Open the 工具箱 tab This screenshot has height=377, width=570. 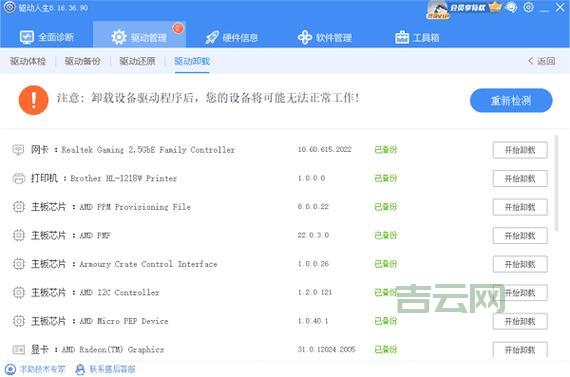point(417,37)
